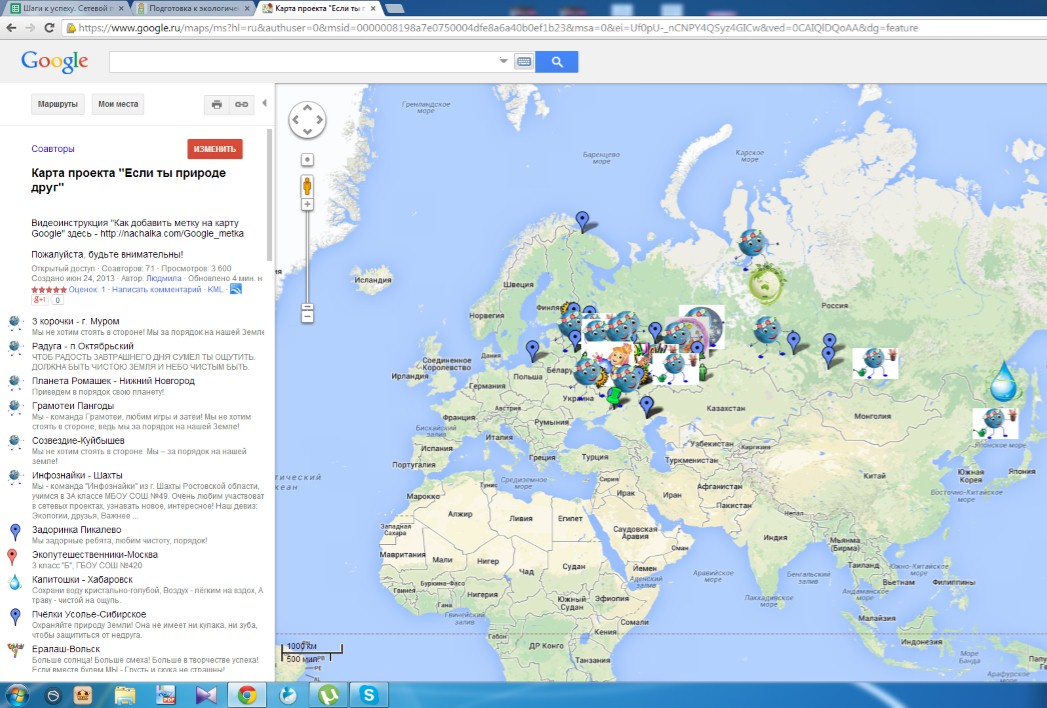Click the chain link icon button
The width and height of the screenshot is (1047, 708).
coord(241,104)
